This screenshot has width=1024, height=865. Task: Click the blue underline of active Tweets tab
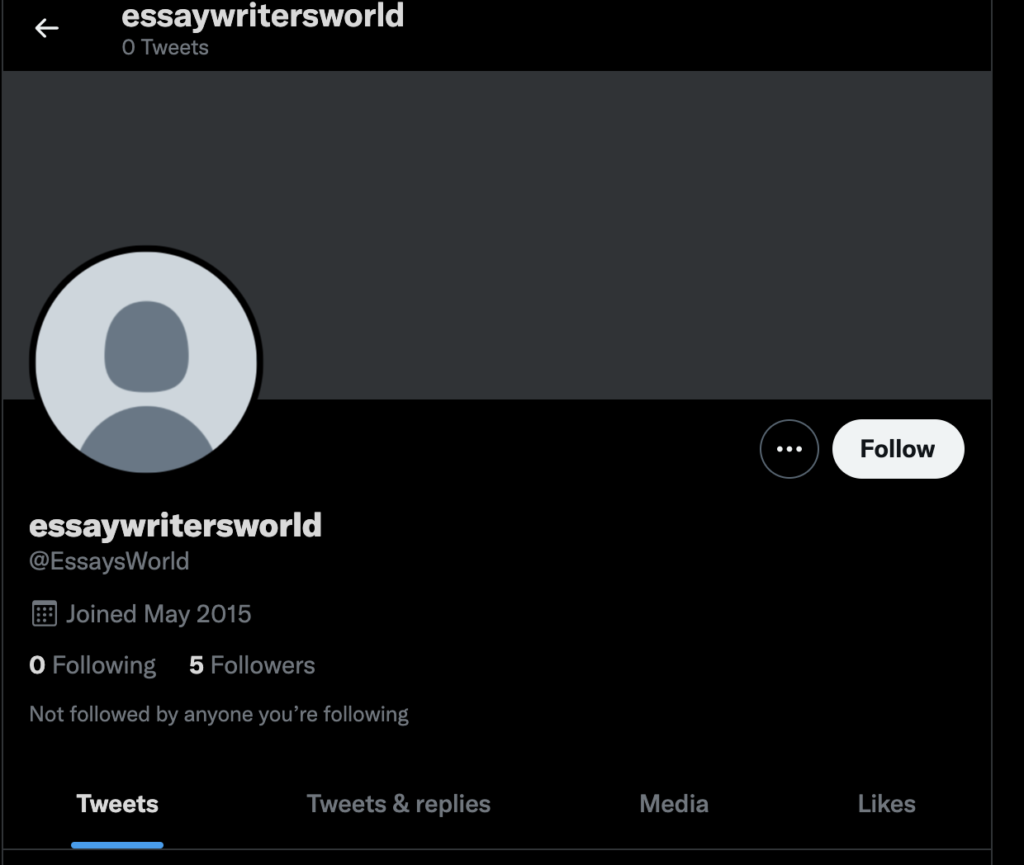click(118, 845)
